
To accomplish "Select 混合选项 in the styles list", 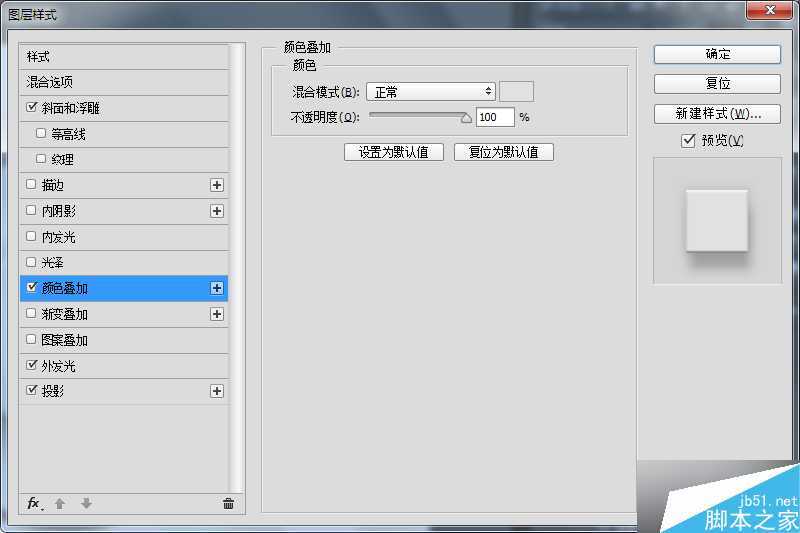I will (50, 82).
